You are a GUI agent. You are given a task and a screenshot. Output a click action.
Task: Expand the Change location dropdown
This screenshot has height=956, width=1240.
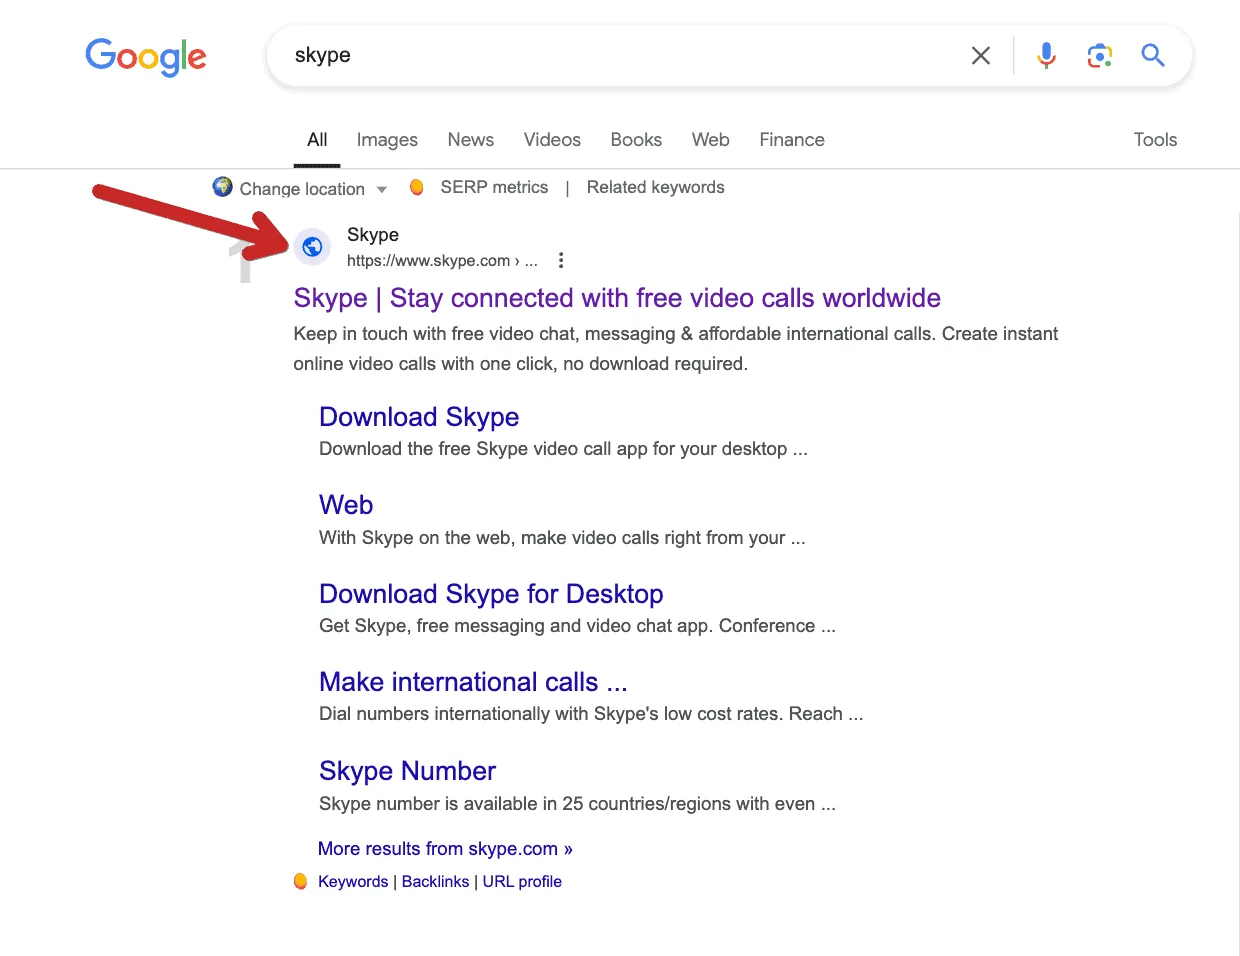[x=381, y=189]
